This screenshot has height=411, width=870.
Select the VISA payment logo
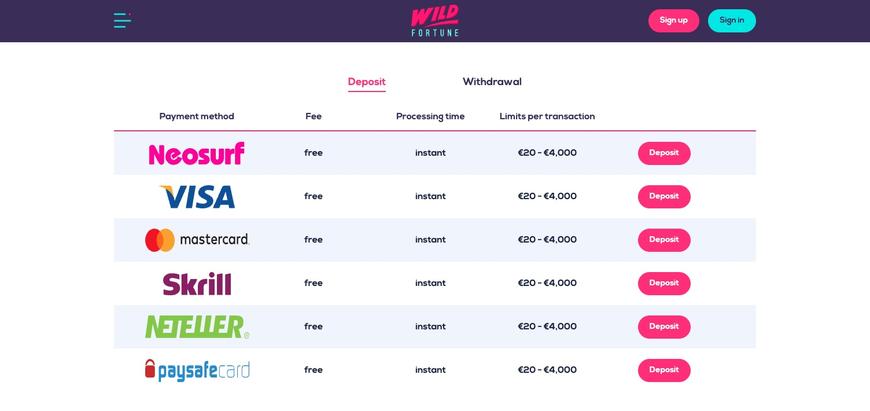[x=198, y=197]
